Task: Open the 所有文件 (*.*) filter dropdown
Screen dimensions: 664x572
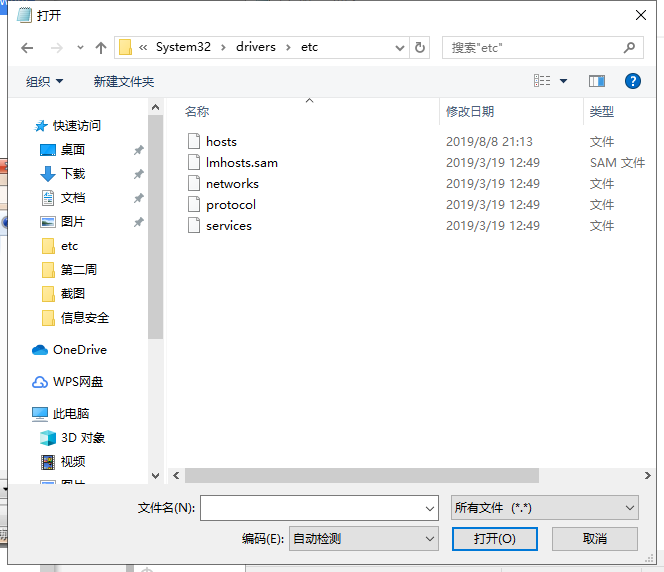Action: pos(545,508)
